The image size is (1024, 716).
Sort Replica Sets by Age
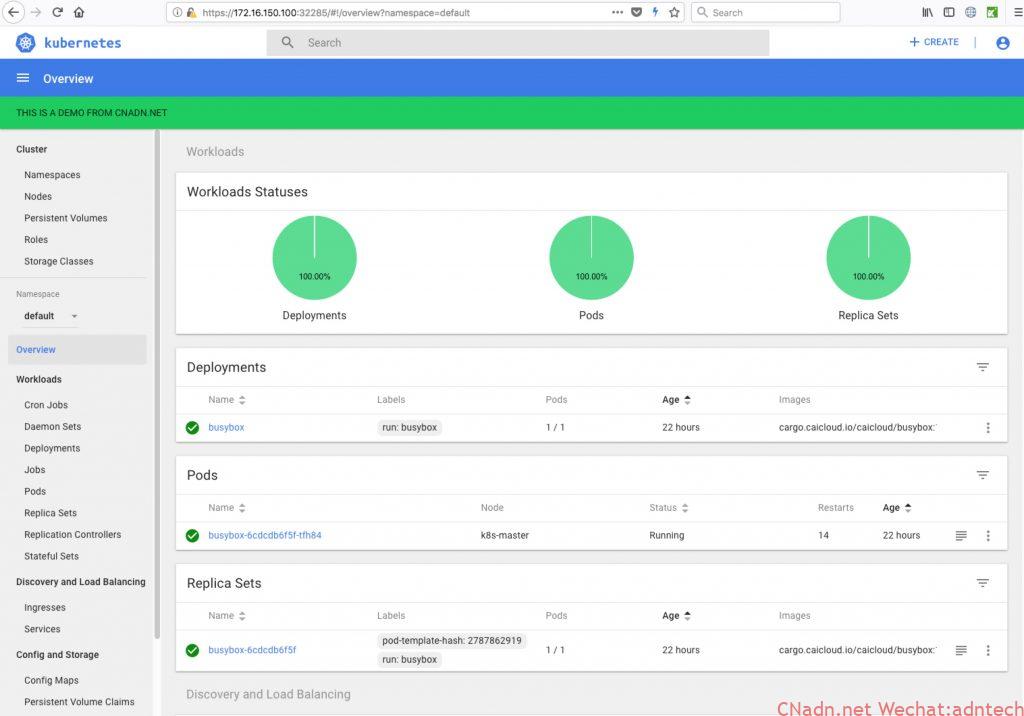coord(676,615)
